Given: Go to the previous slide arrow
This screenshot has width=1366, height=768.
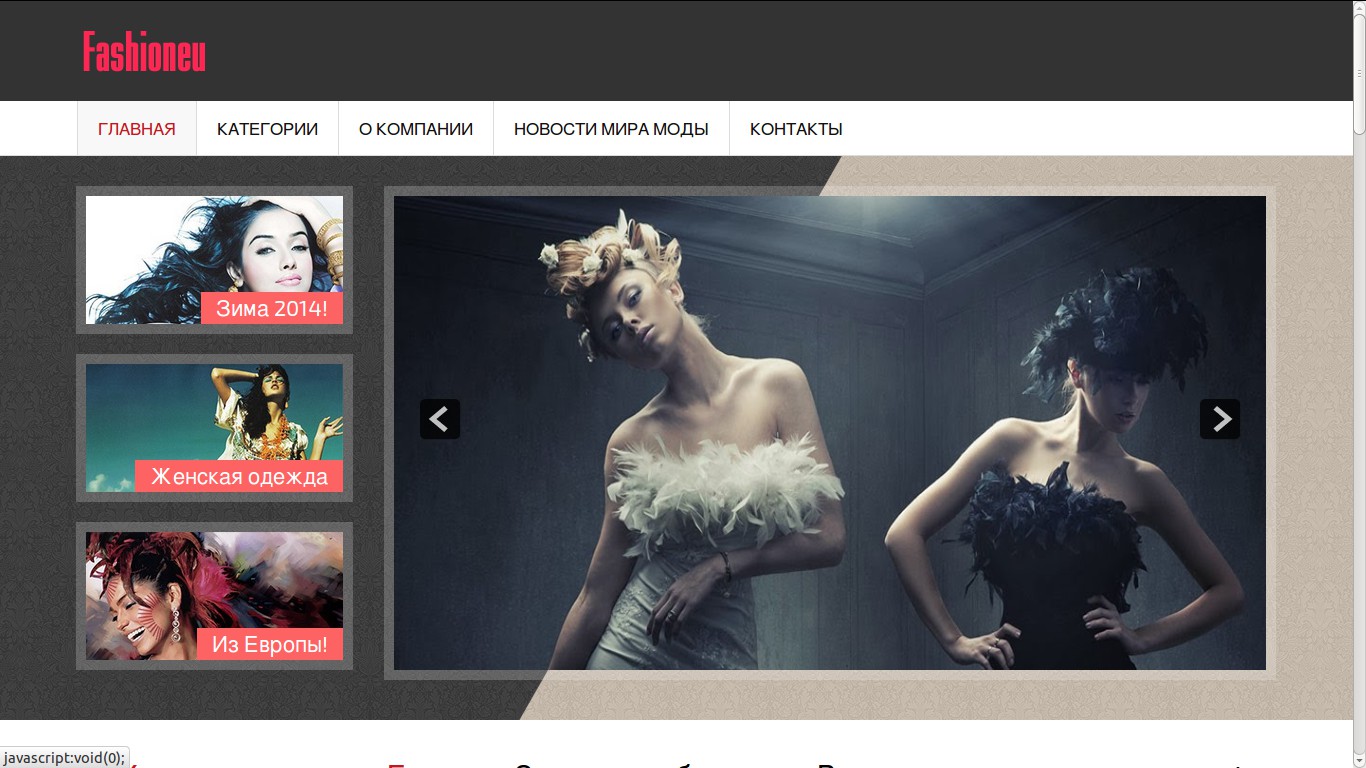Looking at the screenshot, I should click(x=440, y=419).
